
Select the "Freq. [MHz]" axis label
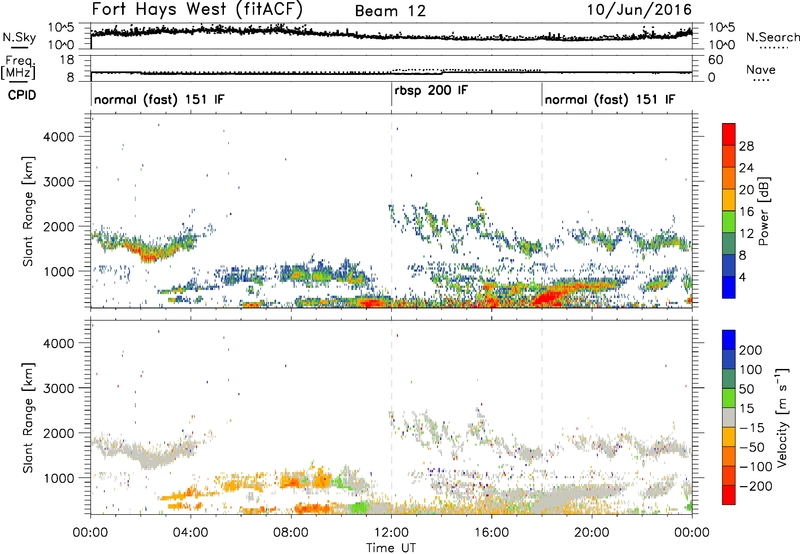tap(18, 67)
